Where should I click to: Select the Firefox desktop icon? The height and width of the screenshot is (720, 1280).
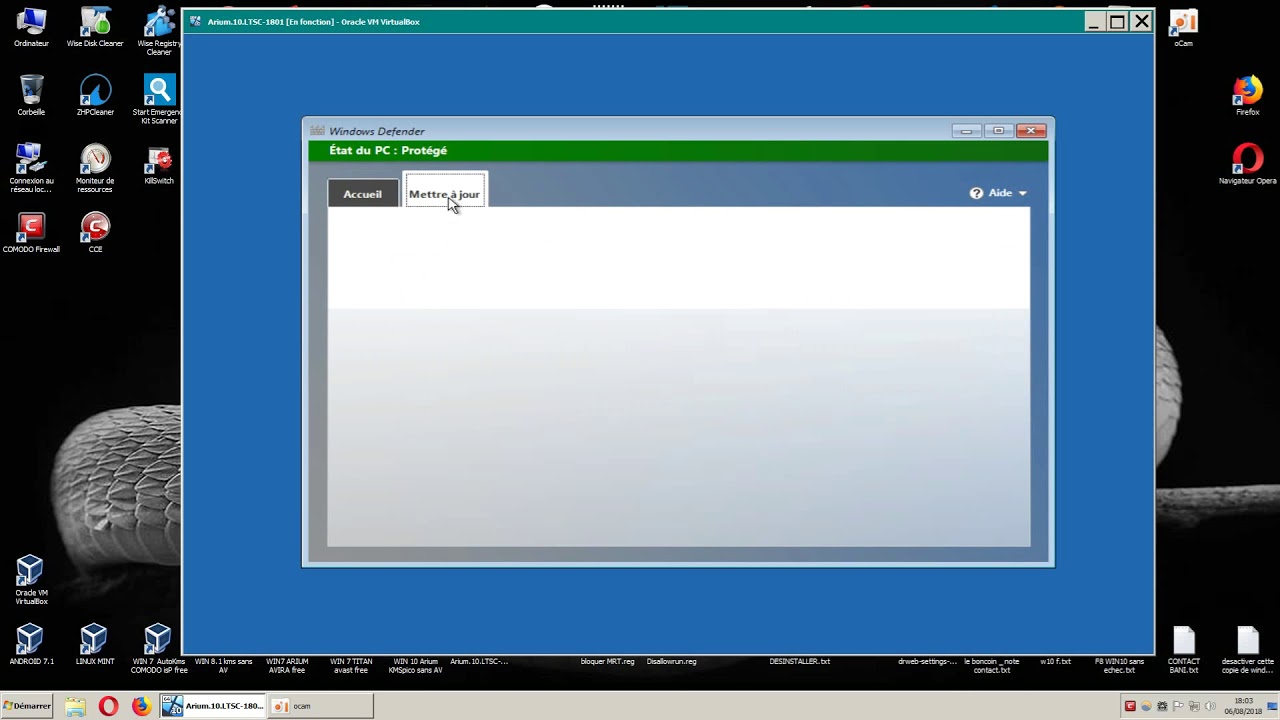[1247, 96]
